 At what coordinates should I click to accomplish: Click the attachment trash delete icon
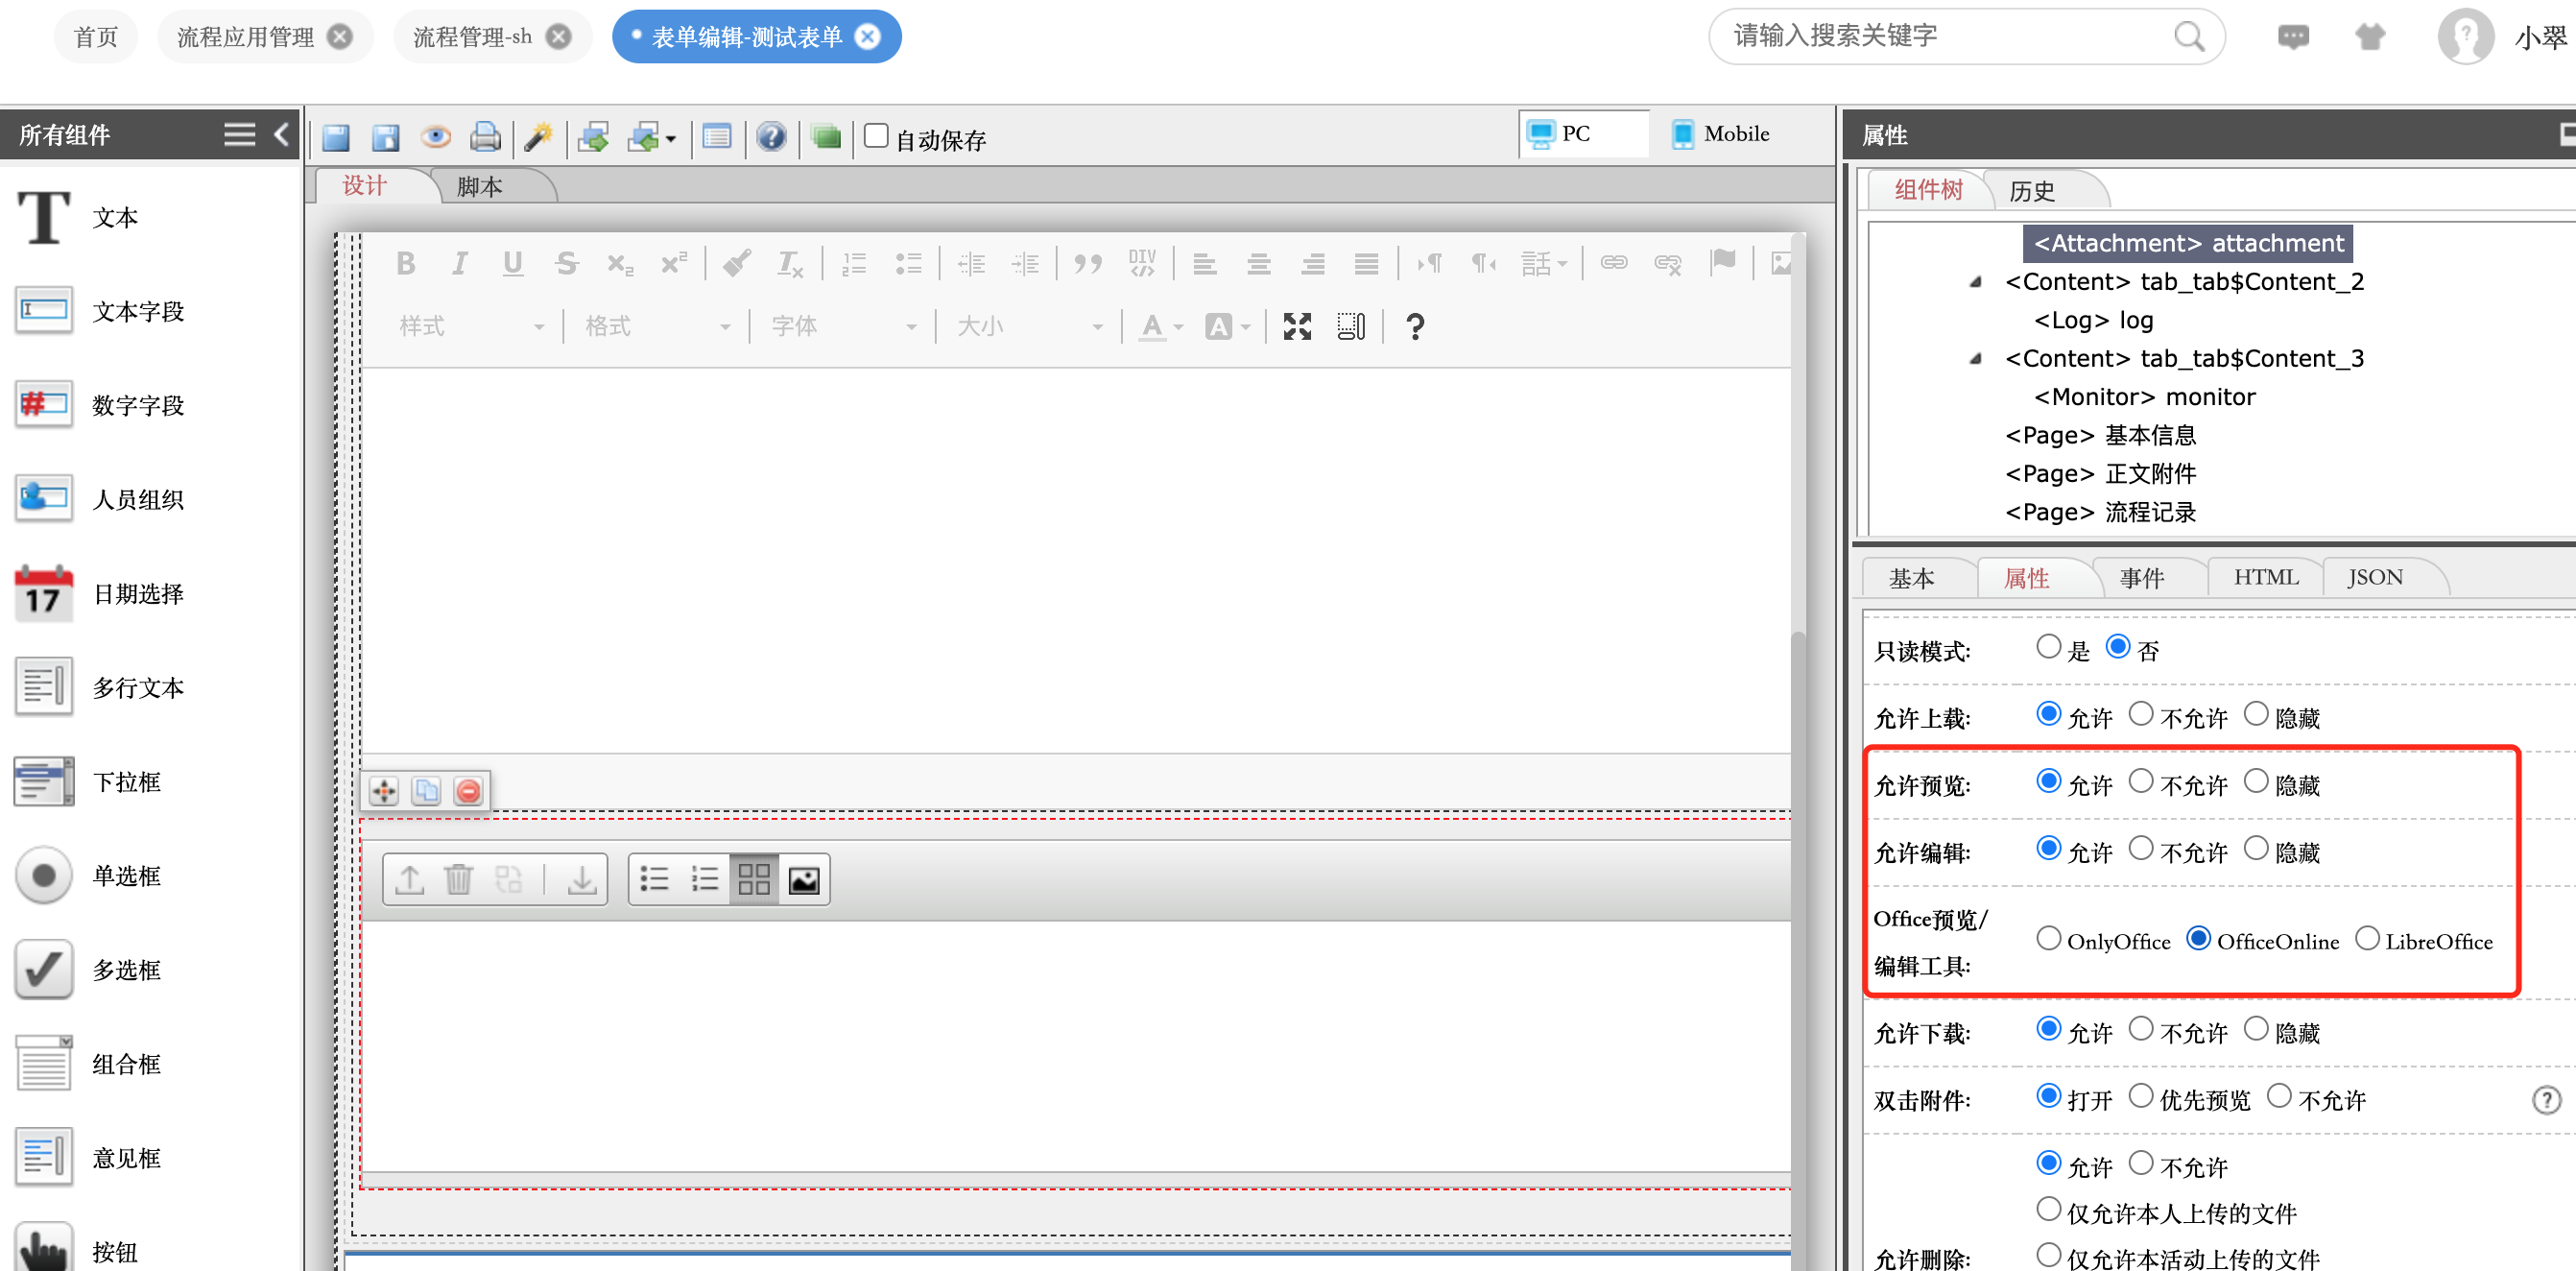click(459, 880)
